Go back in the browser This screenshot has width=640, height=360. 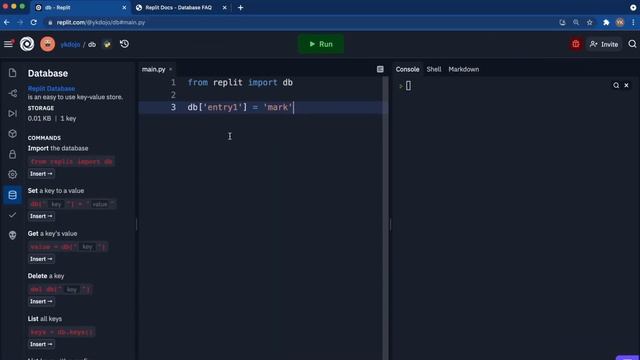(7, 22)
